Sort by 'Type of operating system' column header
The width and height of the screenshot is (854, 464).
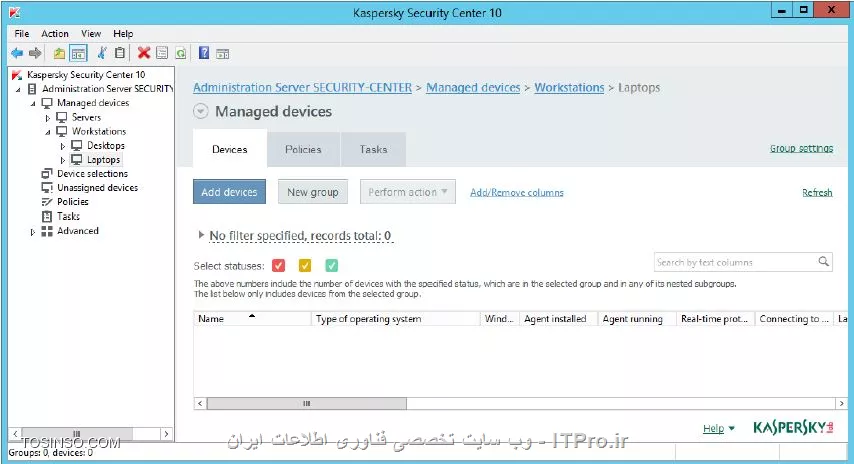click(395, 319)
